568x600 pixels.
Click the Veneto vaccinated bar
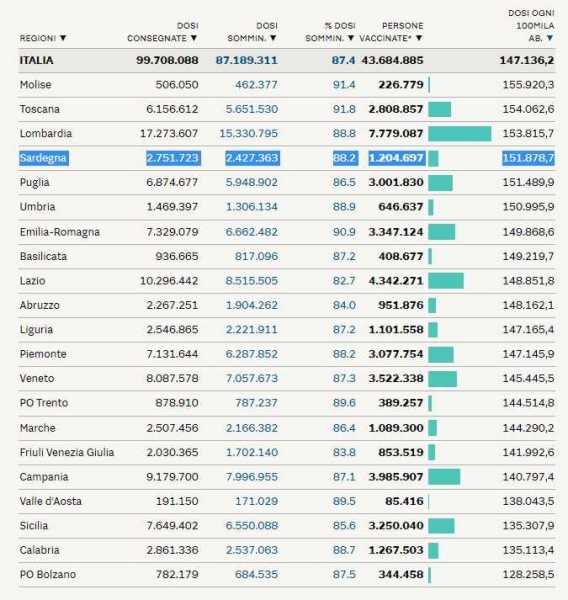coord(442,378)
